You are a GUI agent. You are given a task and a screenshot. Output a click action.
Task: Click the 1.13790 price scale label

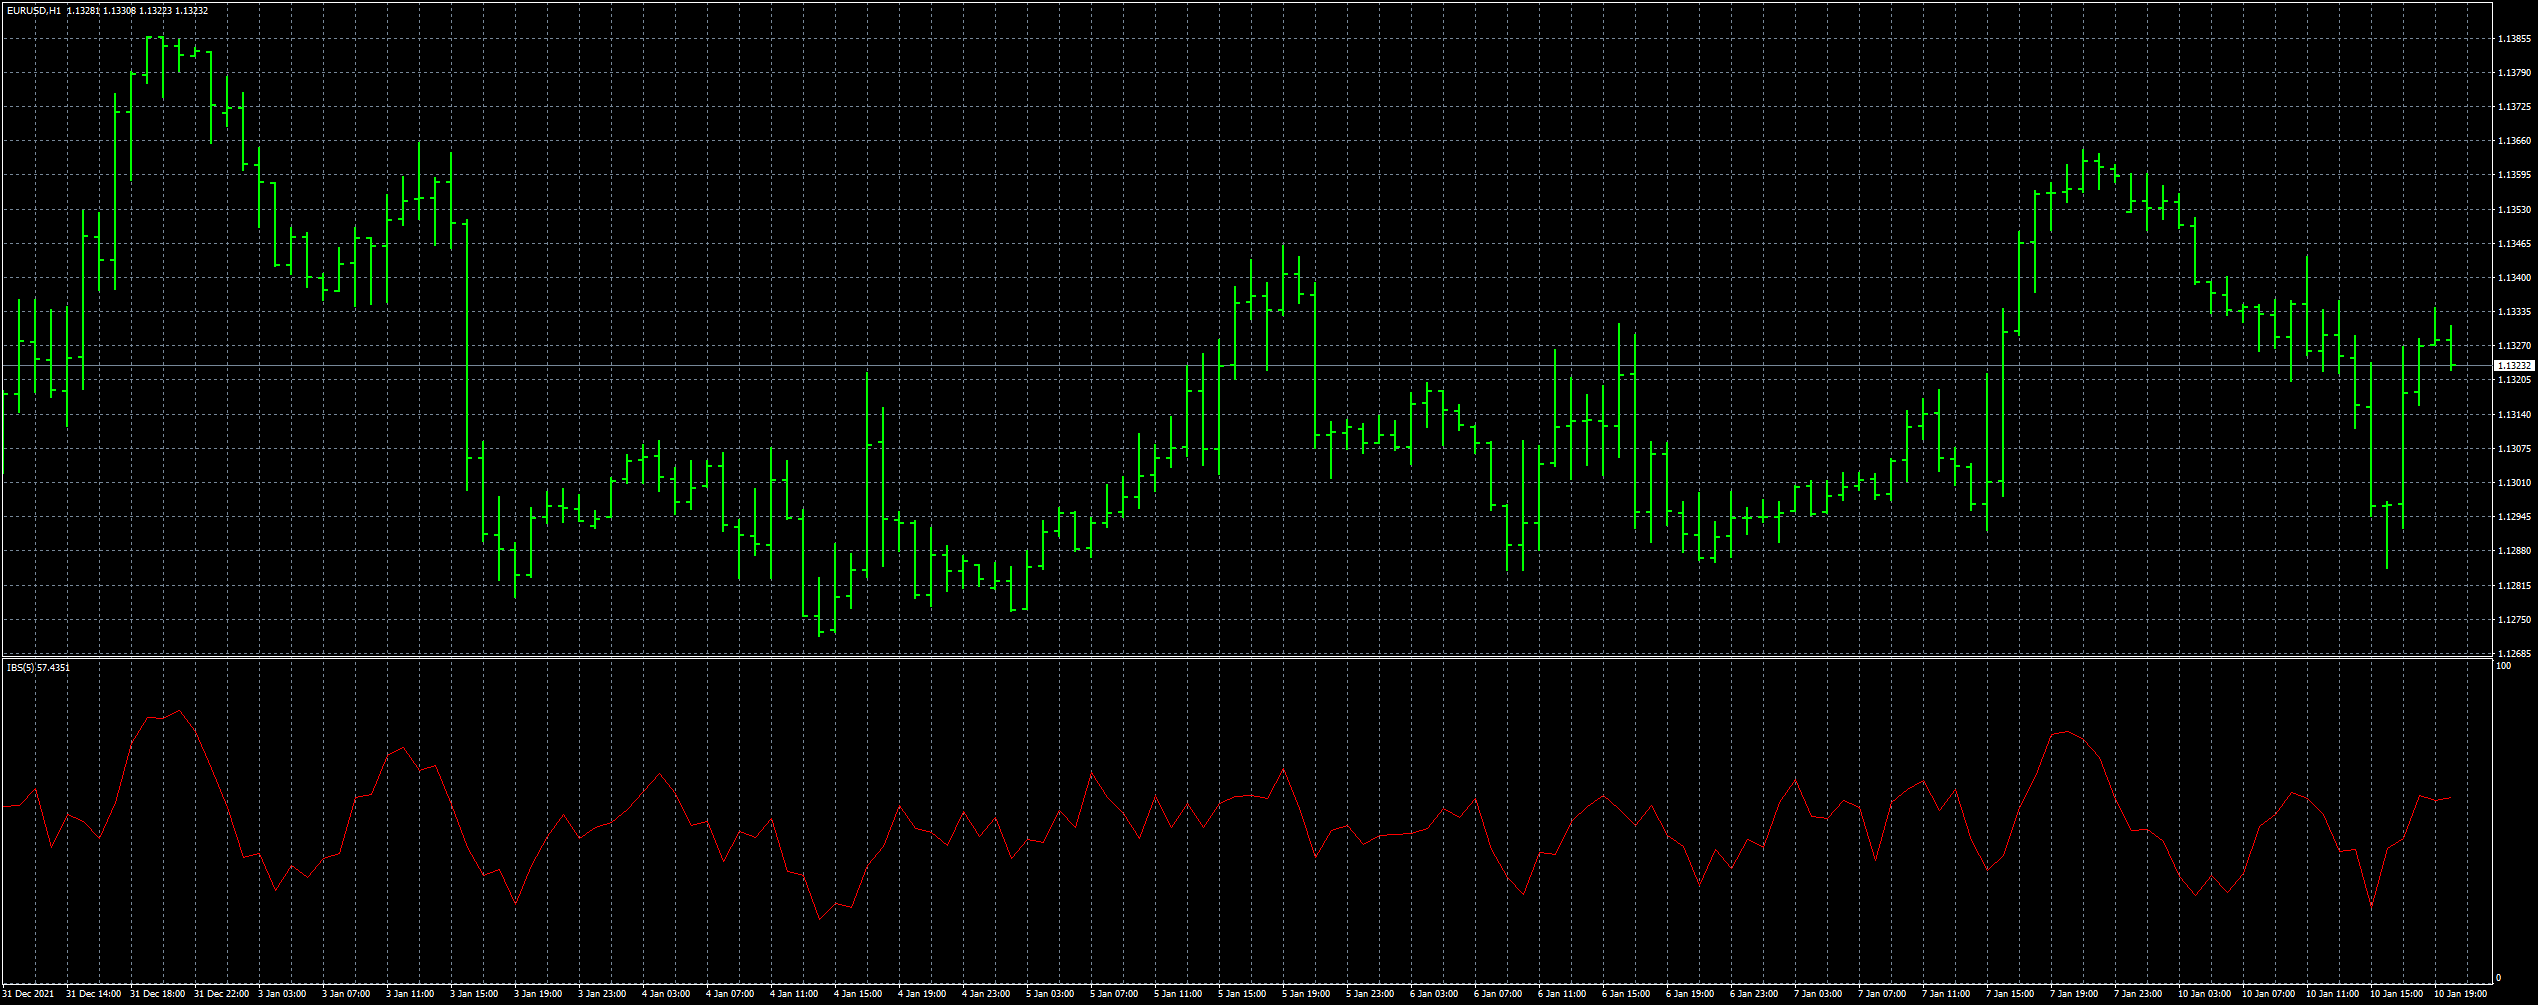point(2514,73)
